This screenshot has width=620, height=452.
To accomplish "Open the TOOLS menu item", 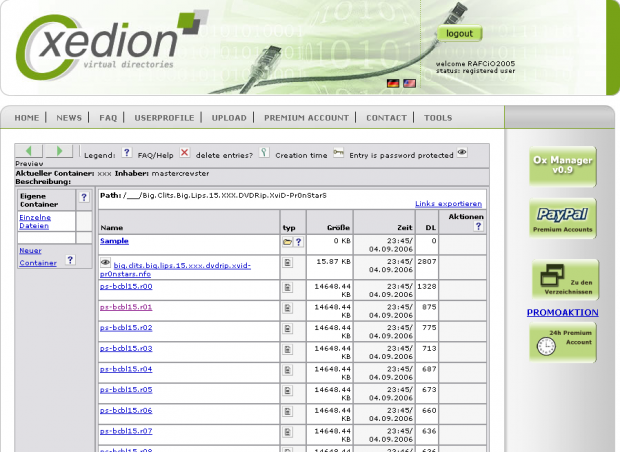I will 438,118.
